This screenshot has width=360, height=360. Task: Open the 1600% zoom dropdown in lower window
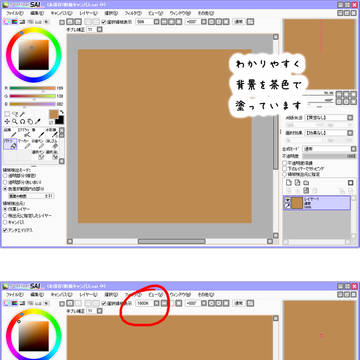[x=157, y=304]
